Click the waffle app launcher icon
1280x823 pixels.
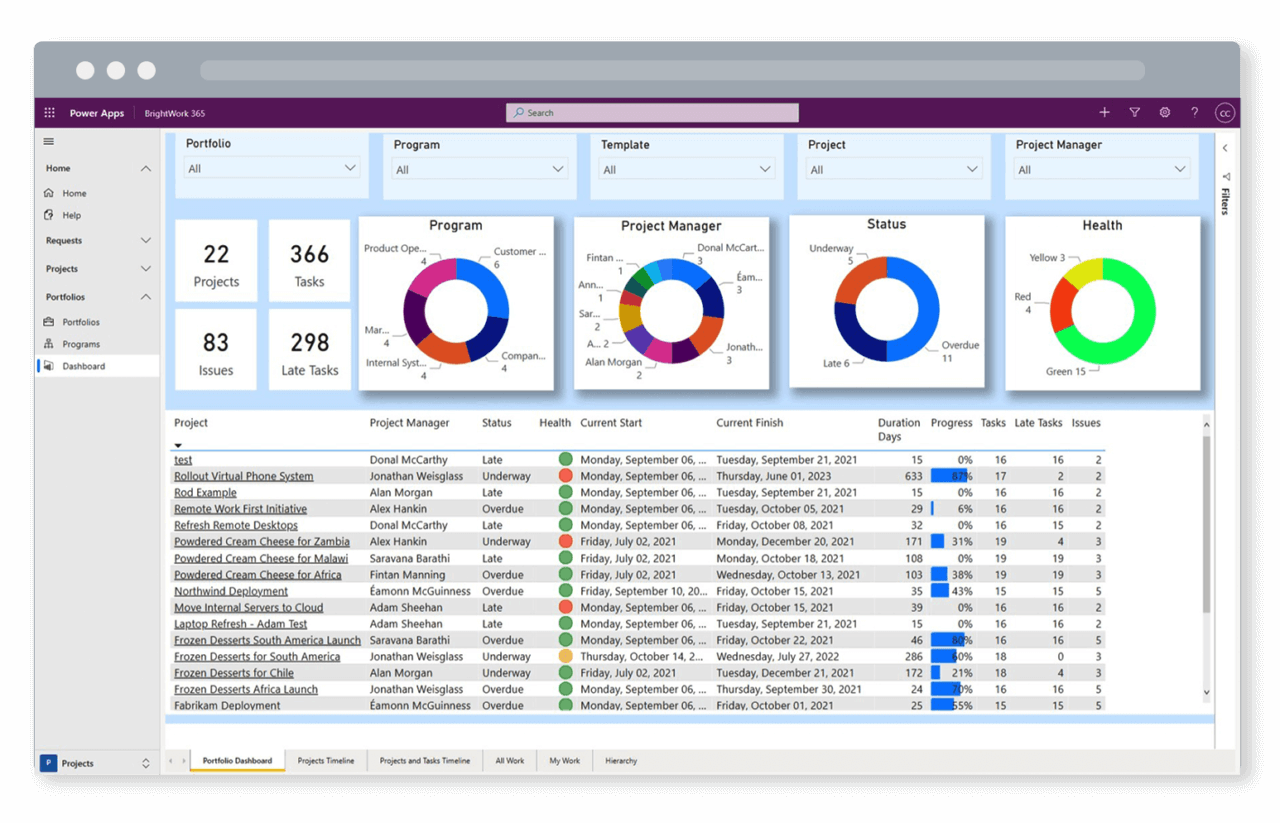[x=48, y=112]
